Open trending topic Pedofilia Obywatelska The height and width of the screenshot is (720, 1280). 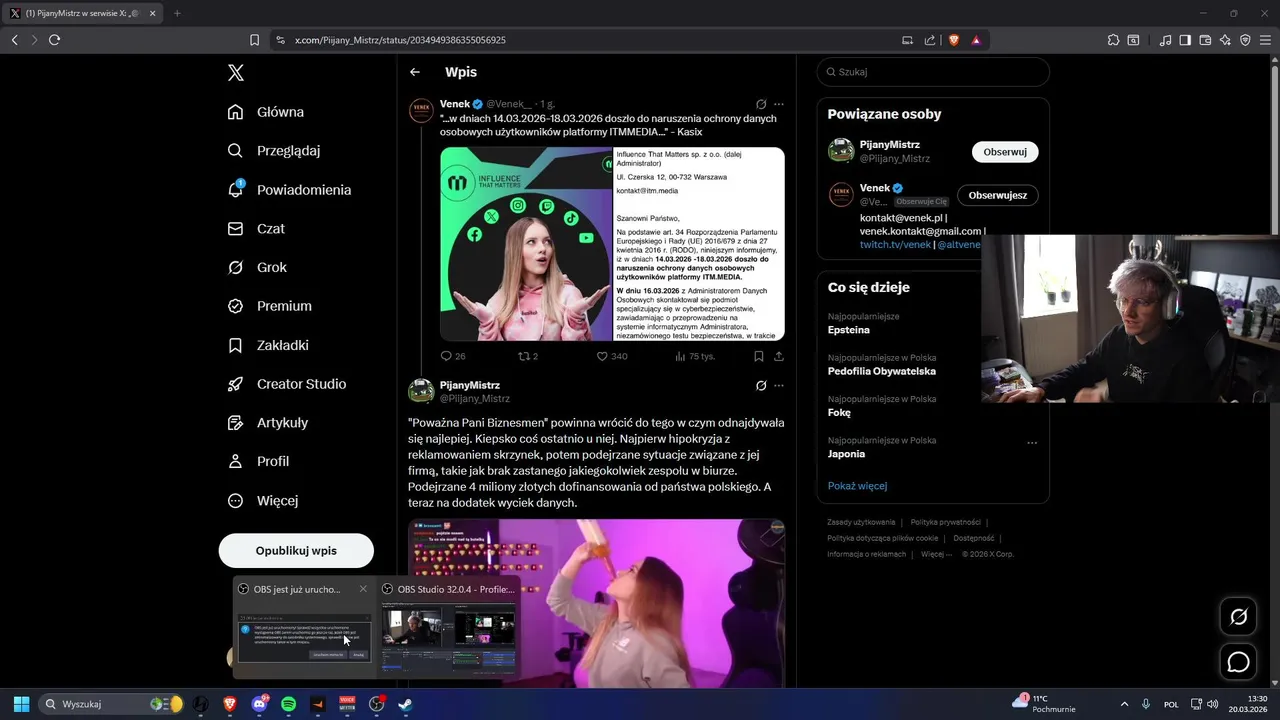[881, 371]
